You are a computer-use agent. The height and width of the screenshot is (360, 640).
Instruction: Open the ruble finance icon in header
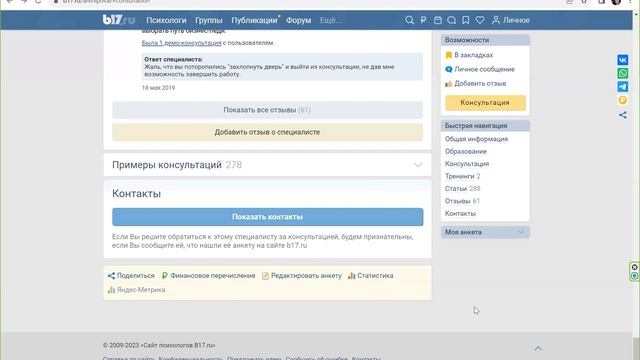[424, 20]
